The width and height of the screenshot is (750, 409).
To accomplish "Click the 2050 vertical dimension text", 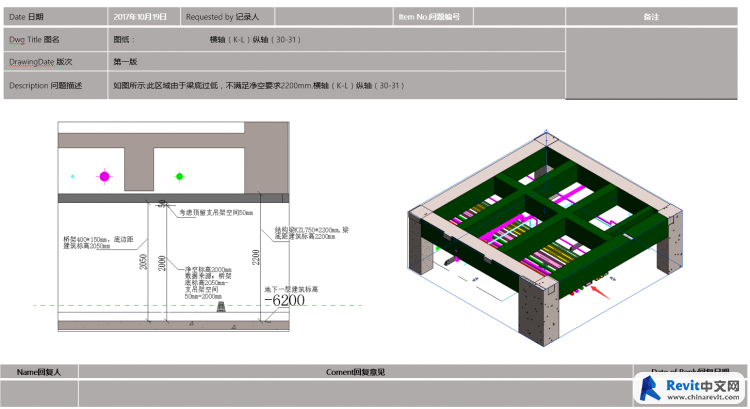I will [x=143, y=262].
